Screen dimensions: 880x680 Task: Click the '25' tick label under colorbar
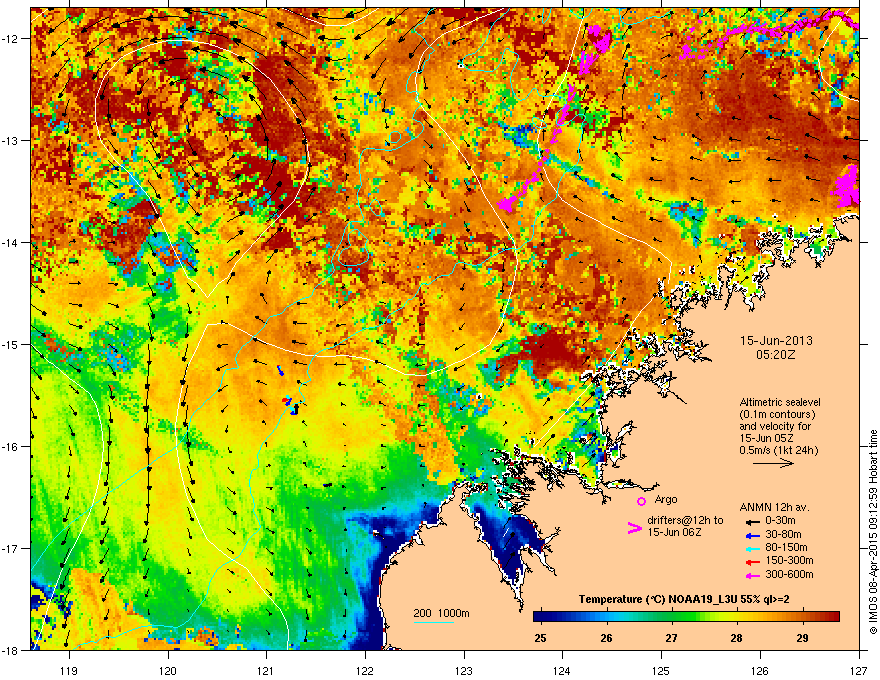[x=540, y=638]
